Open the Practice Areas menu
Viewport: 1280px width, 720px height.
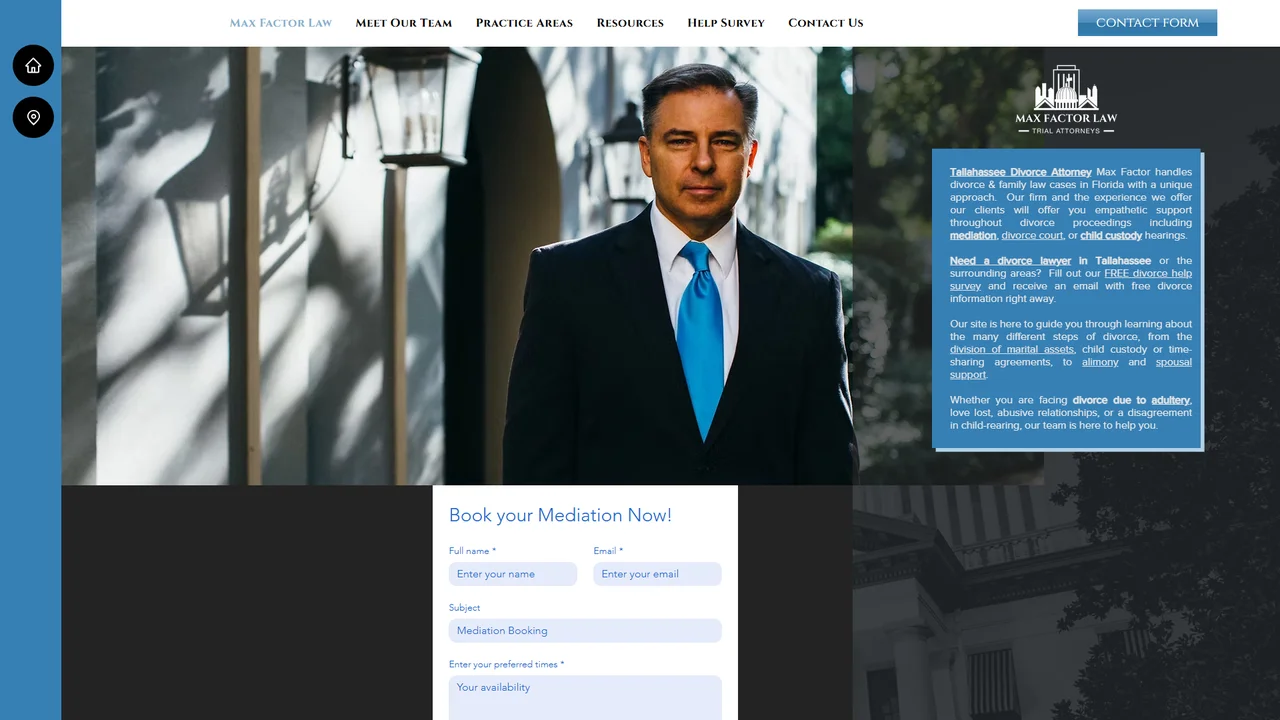[x=524, y=23]
